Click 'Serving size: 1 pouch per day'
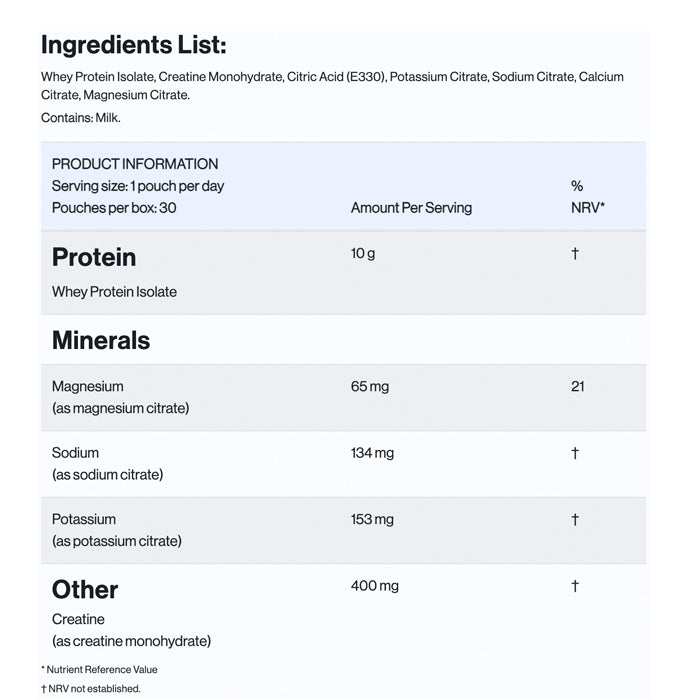700x700 pixels. [x=138, y=186]
